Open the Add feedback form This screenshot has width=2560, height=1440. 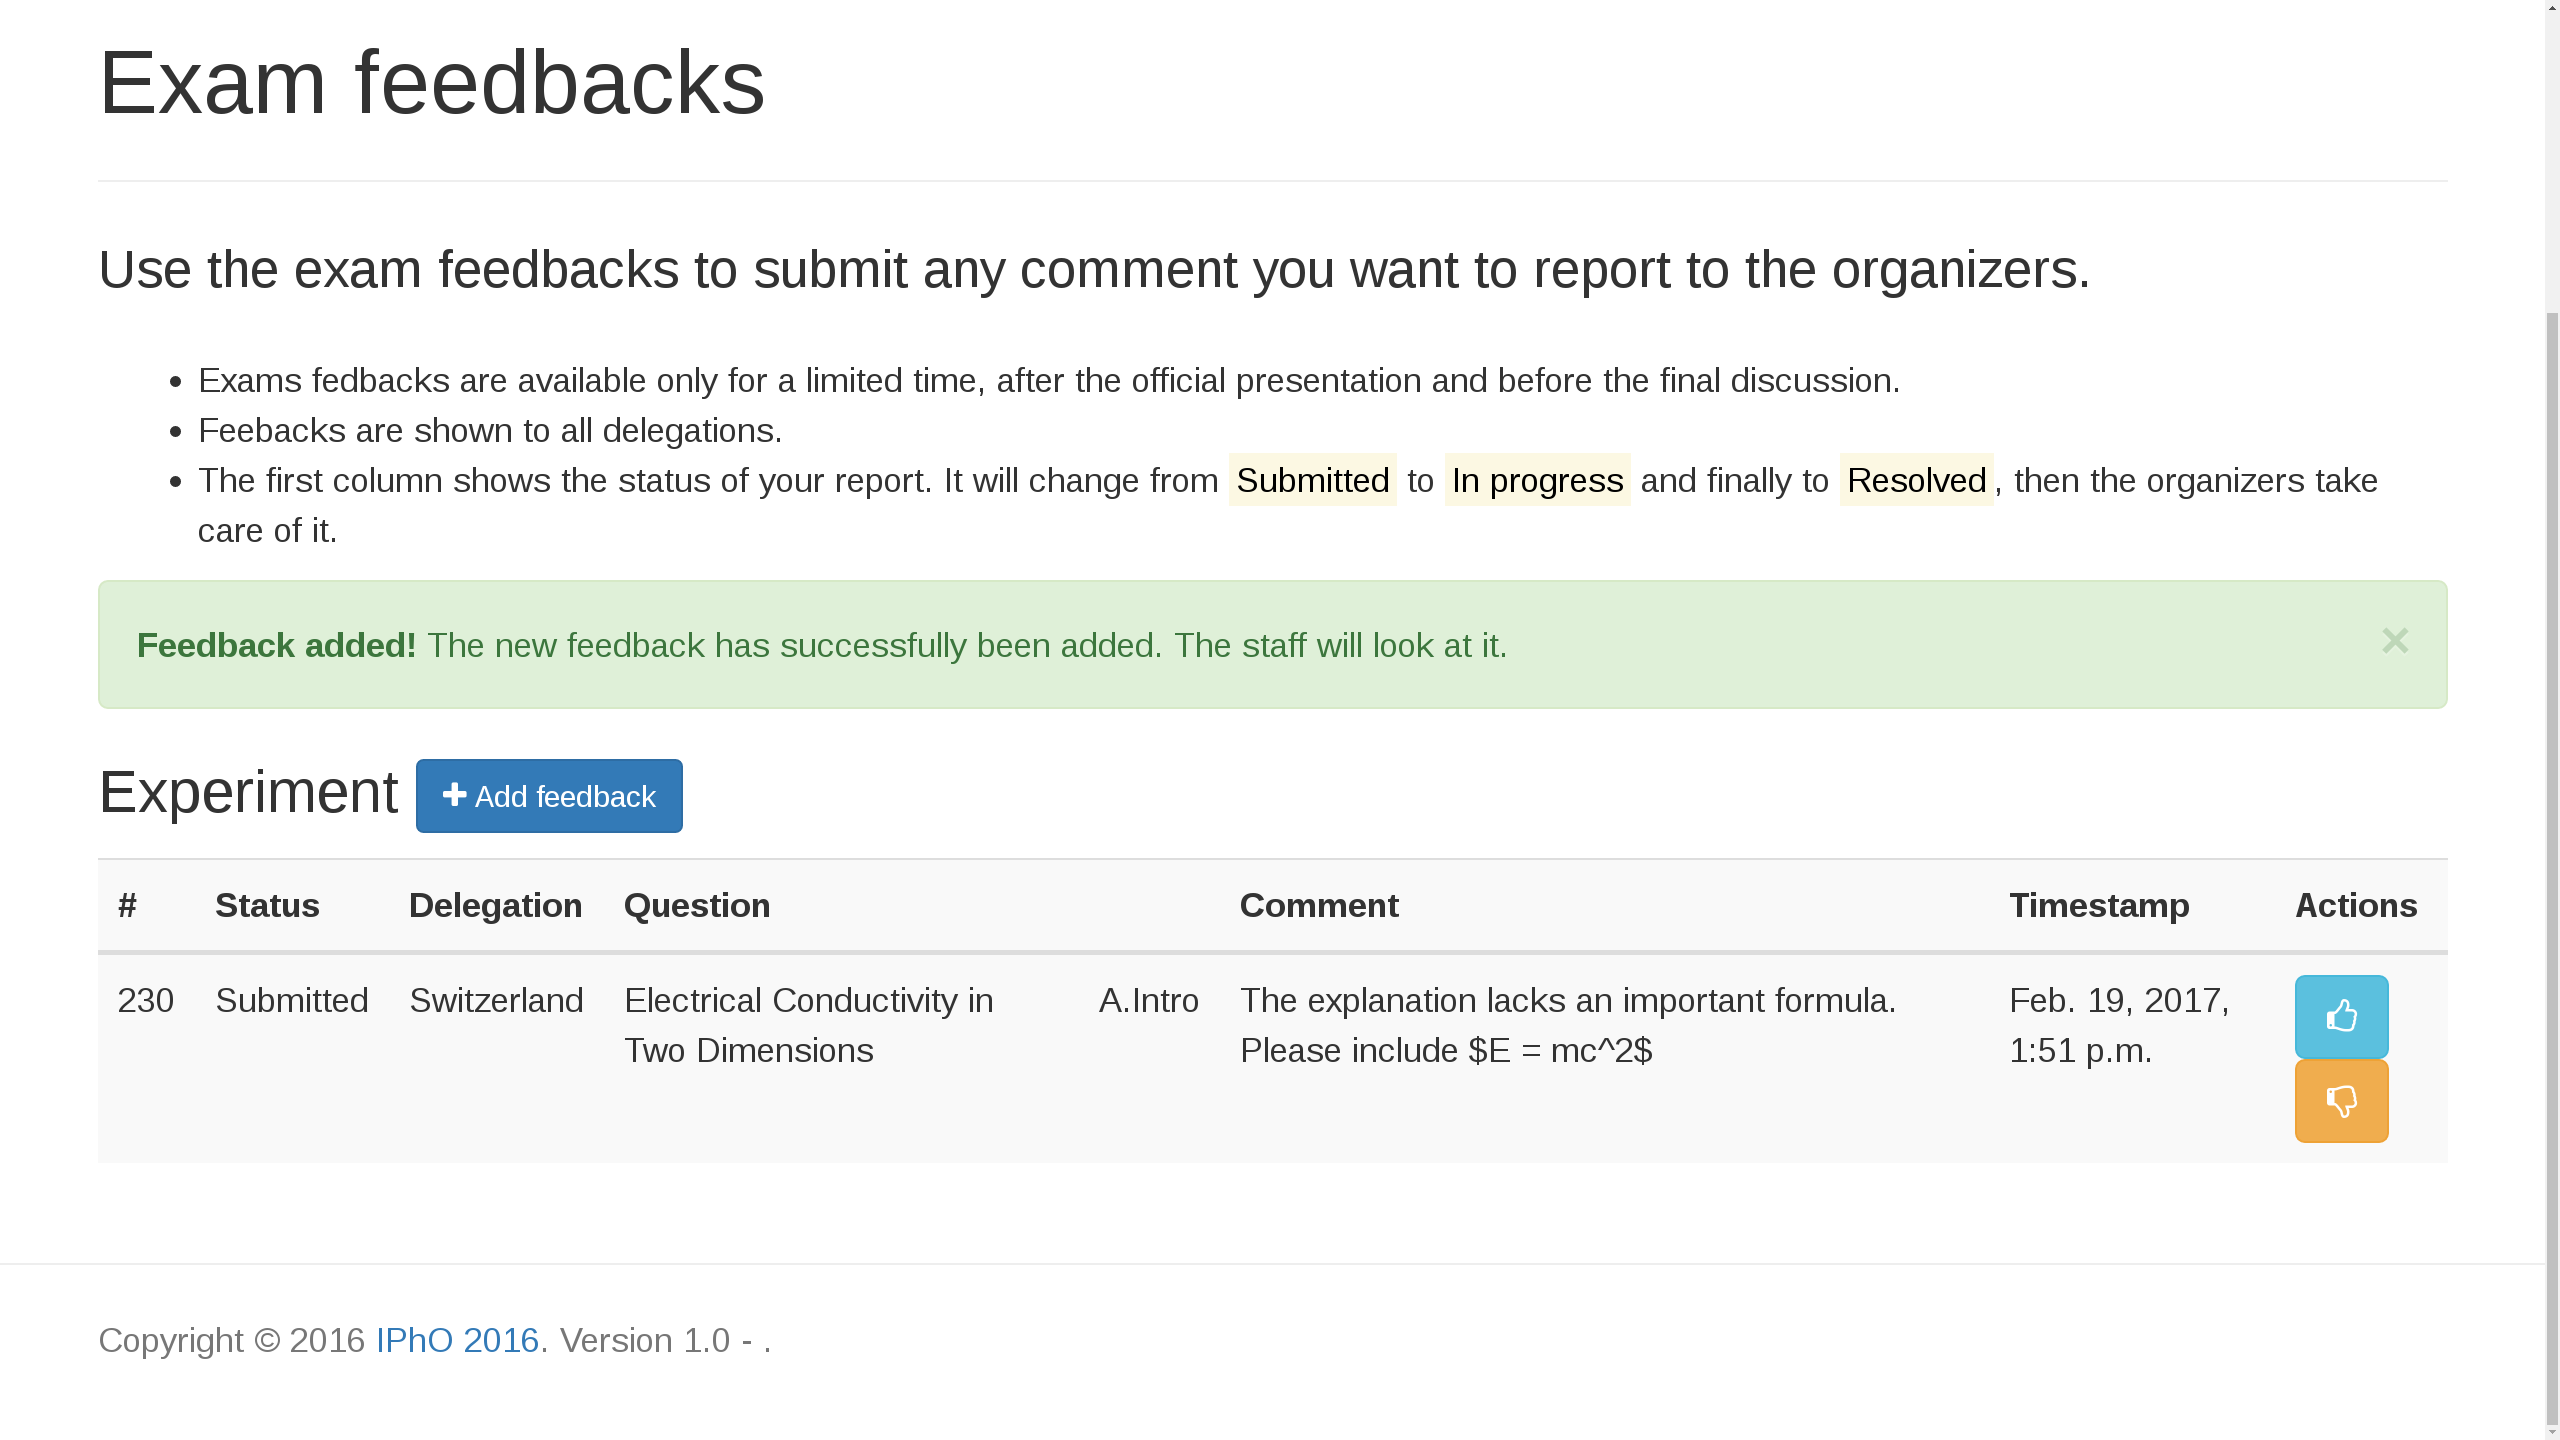pos(549,795)
